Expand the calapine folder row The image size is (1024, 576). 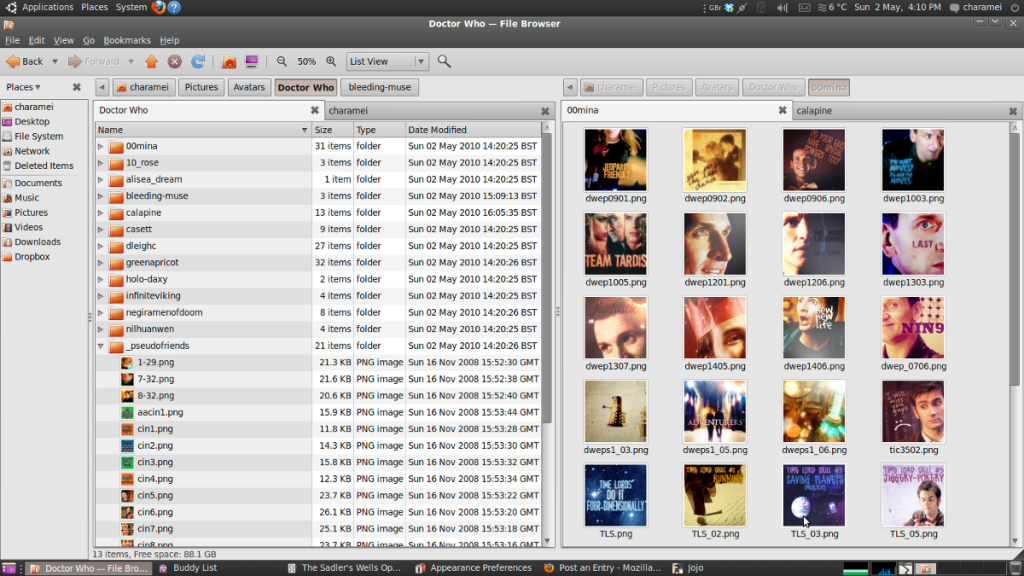[101, 213]
